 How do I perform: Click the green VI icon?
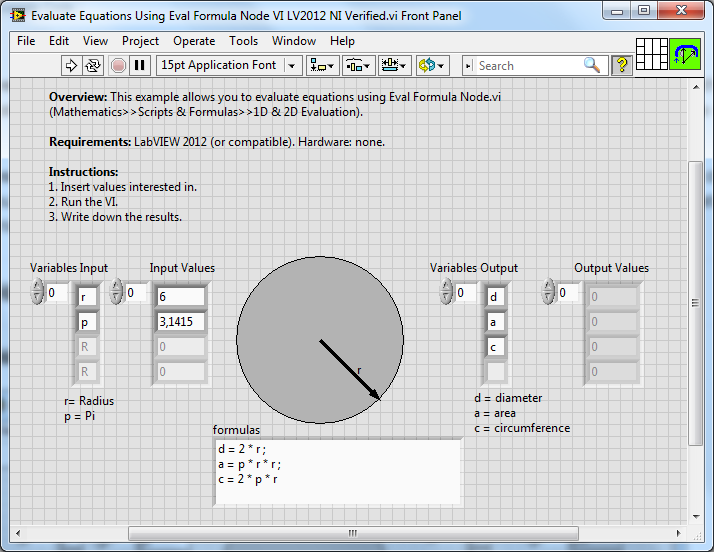coord(685,54)
